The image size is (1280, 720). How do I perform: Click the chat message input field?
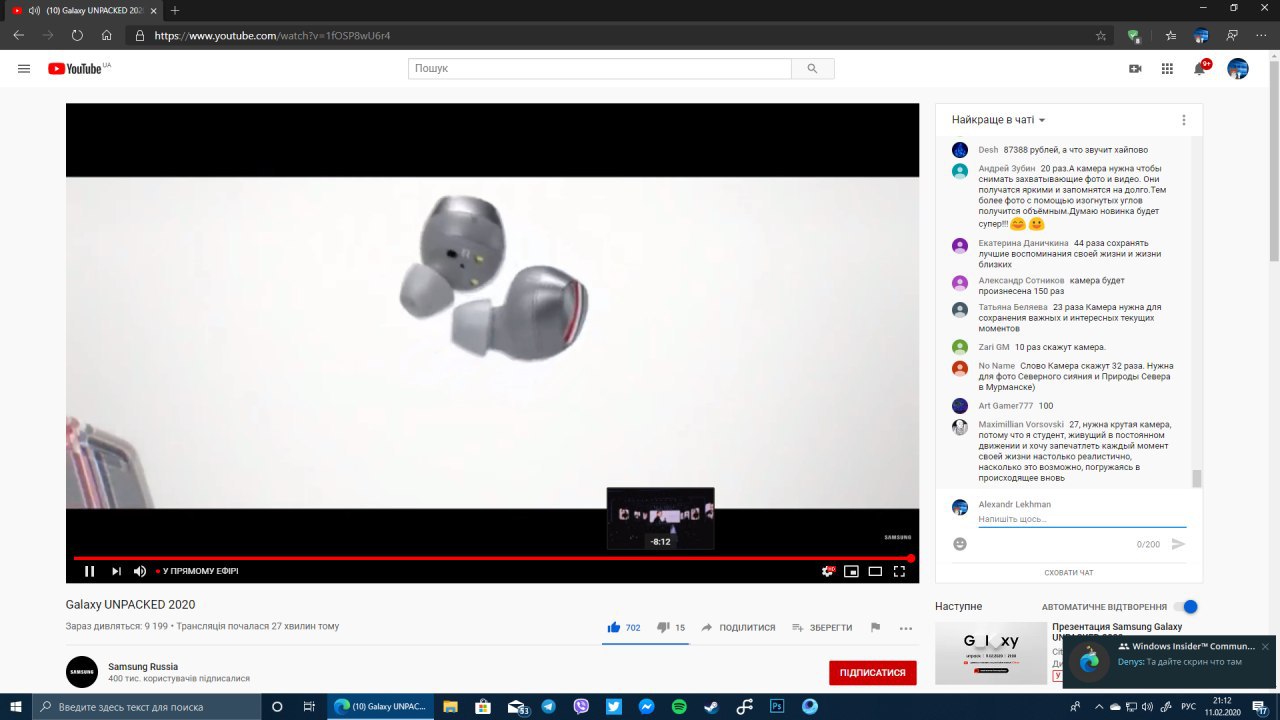click(1082, 520)
